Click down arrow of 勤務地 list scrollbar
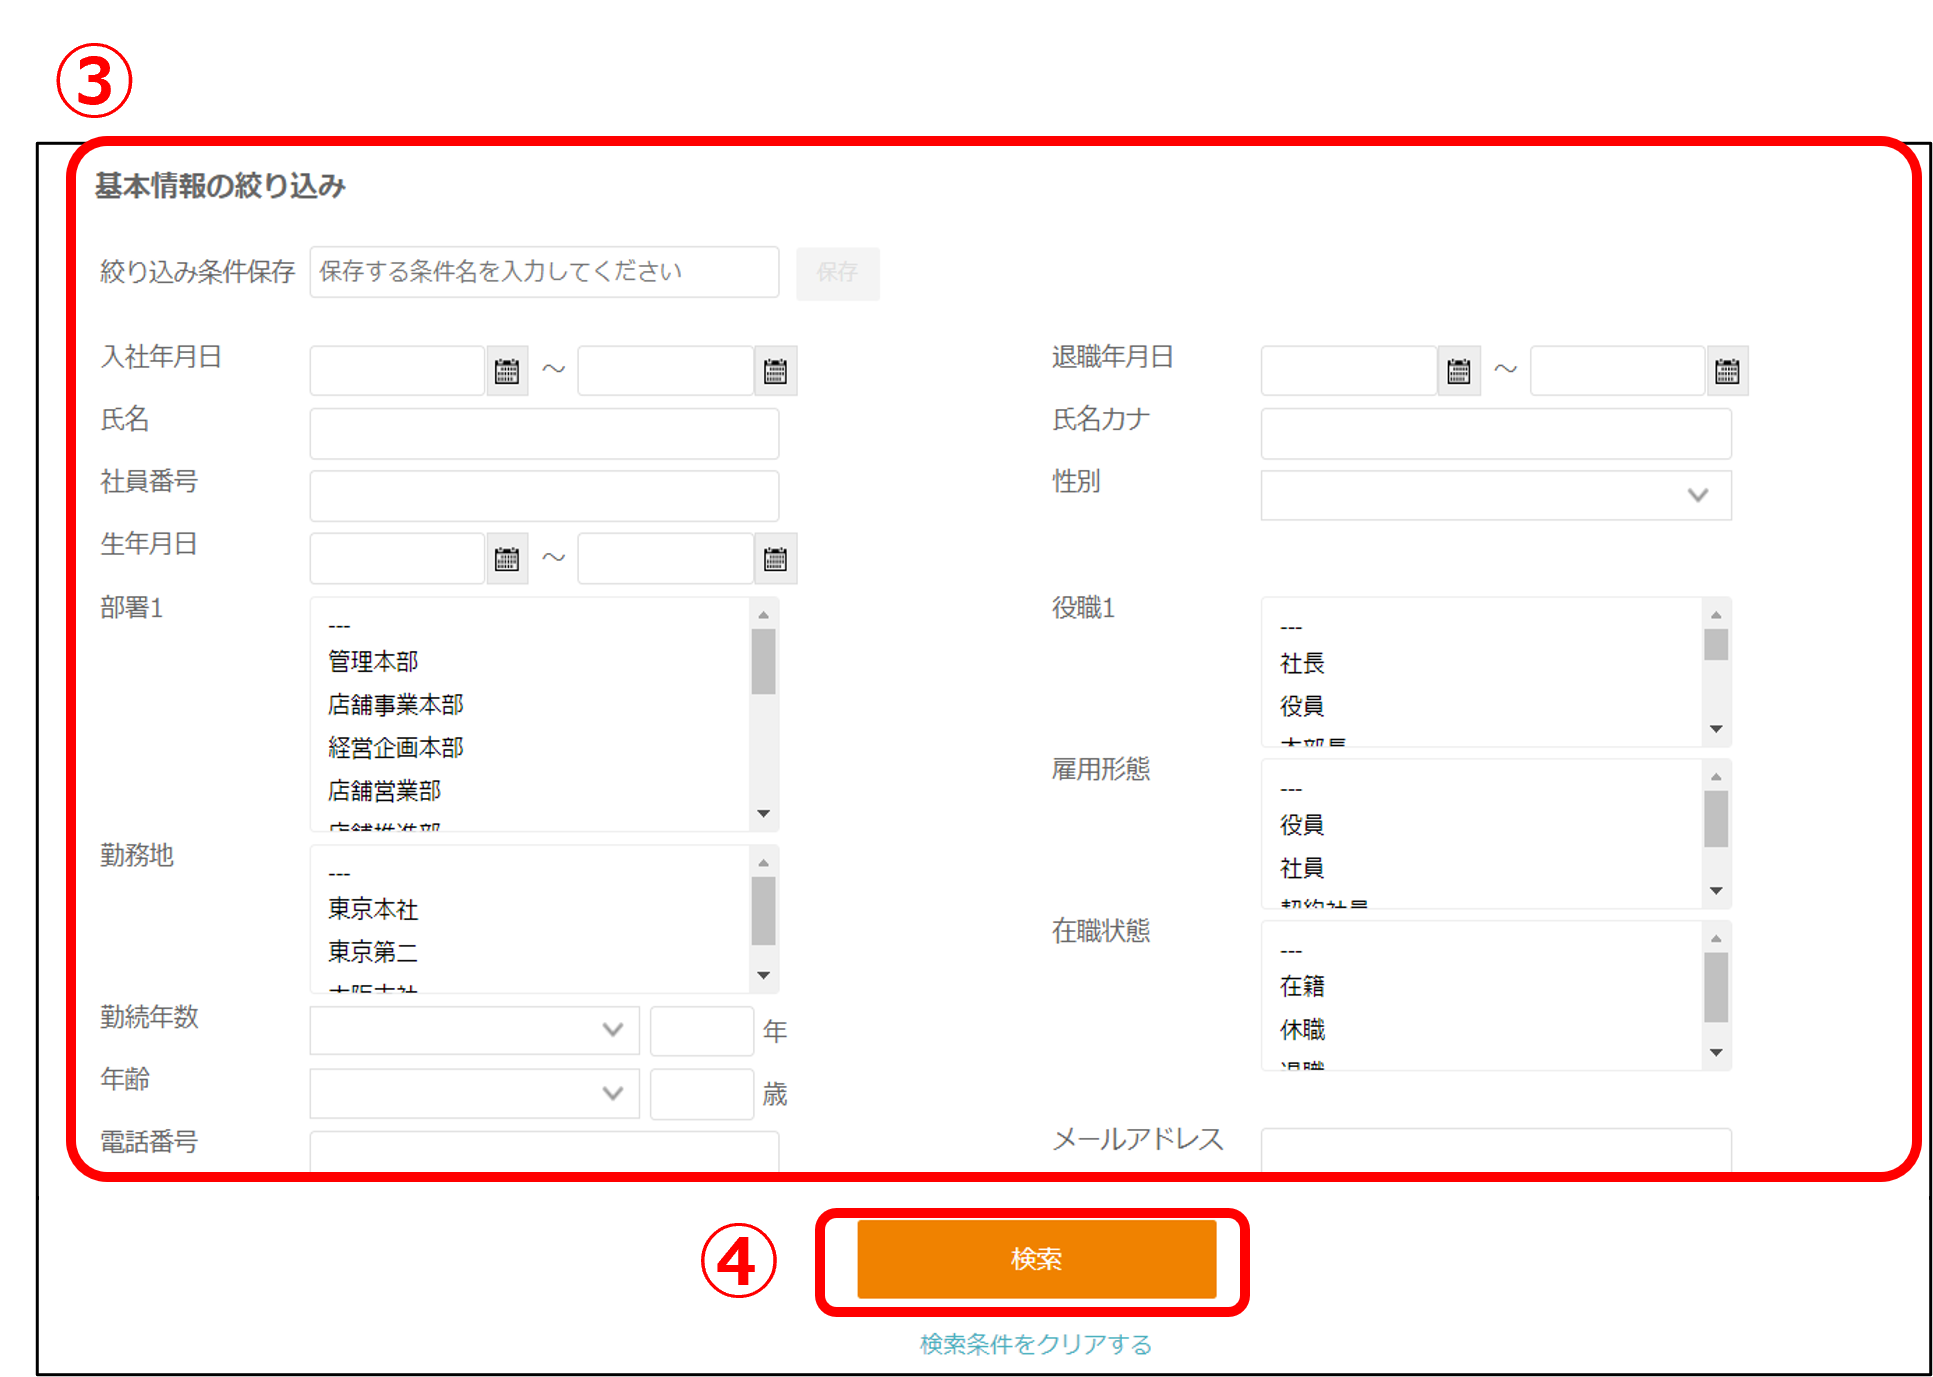This screenshot has width=1933, height=1377. [764, 975]
